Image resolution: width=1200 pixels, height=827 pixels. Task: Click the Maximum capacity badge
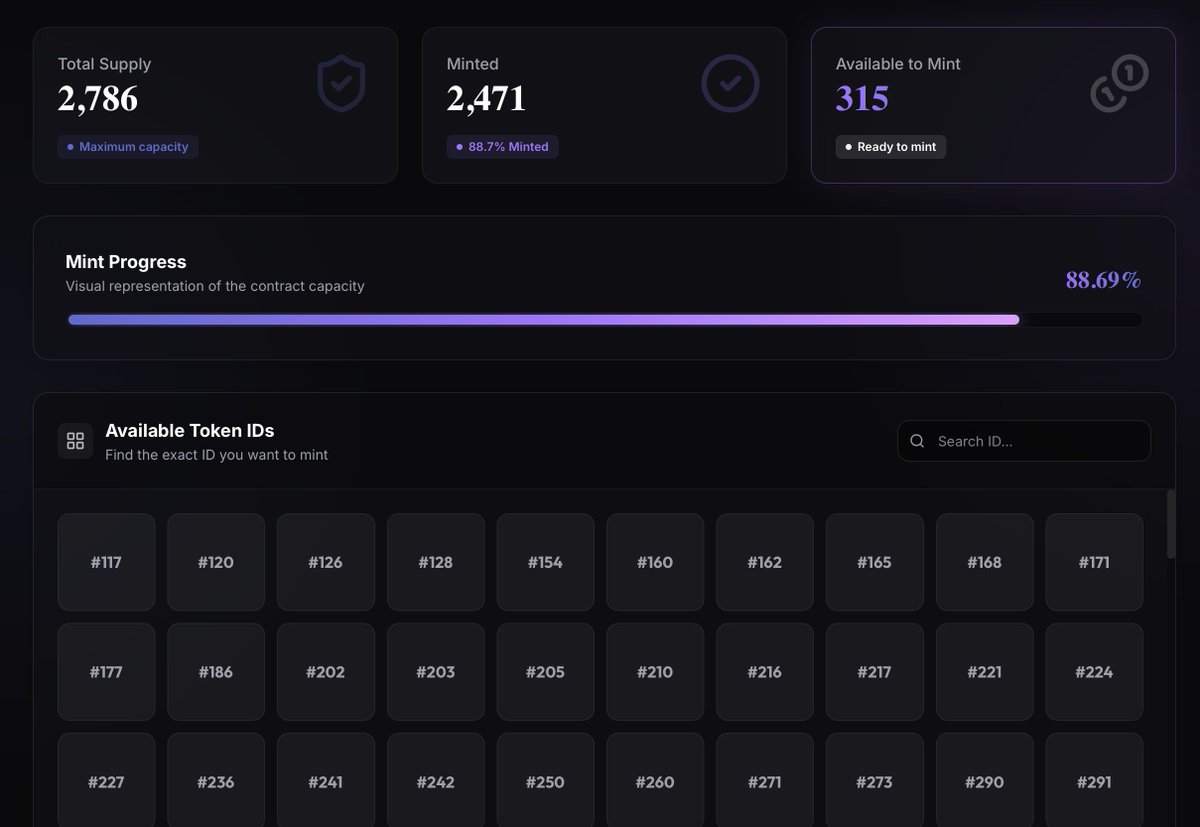[128, 147]
